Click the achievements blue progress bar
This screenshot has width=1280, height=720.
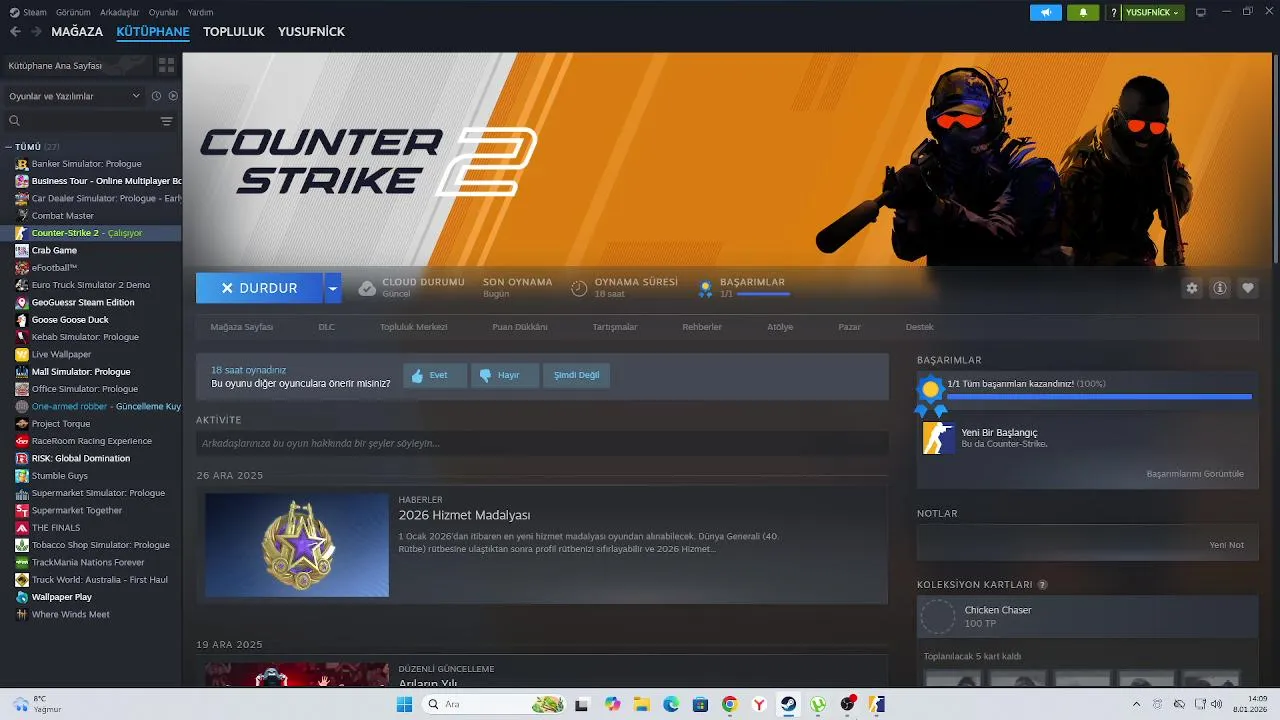[x=1099, y=397]
